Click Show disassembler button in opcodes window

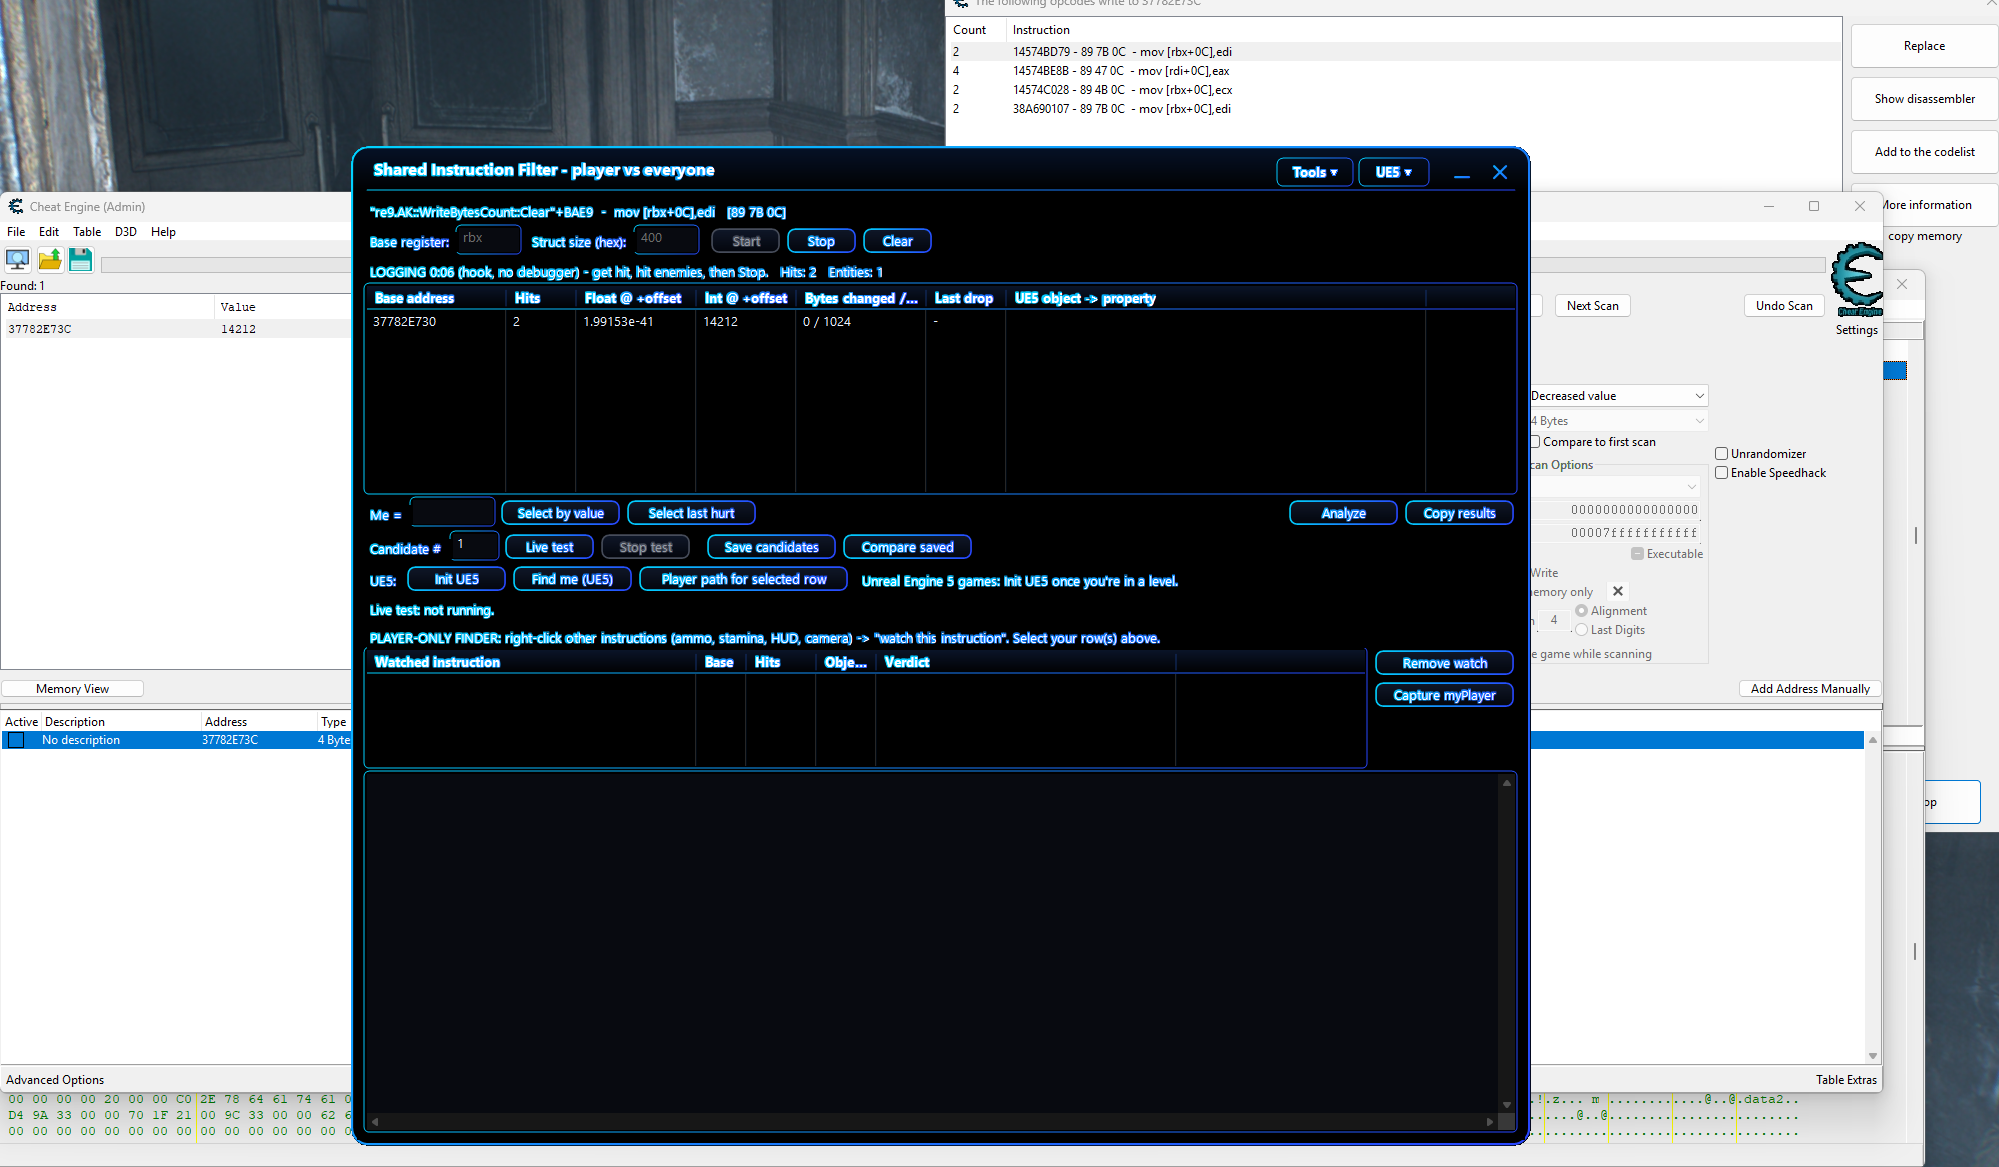1924,99
